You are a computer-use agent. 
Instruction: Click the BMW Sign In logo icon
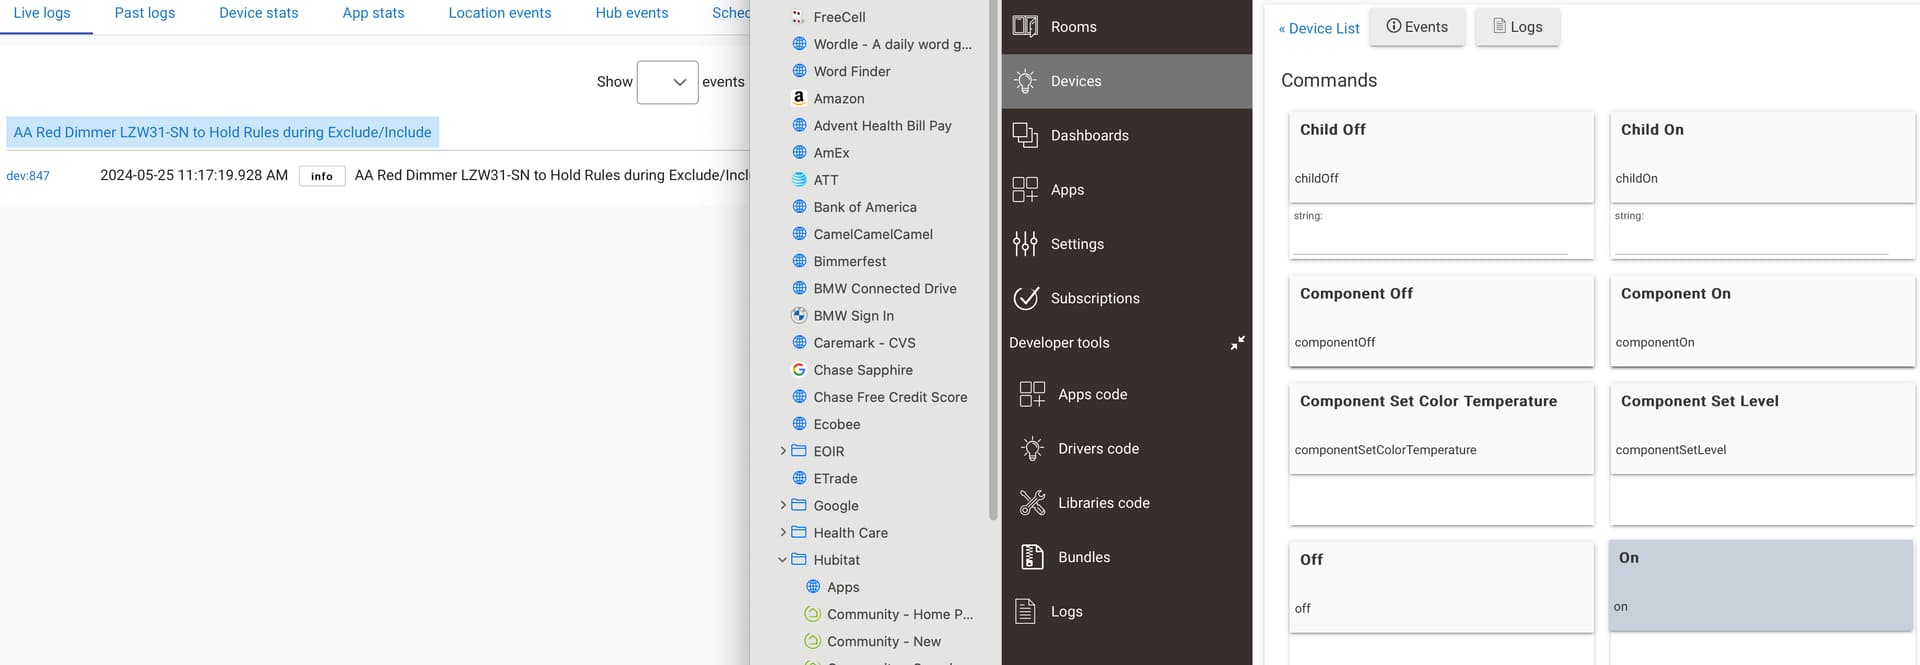coord(799,315)
